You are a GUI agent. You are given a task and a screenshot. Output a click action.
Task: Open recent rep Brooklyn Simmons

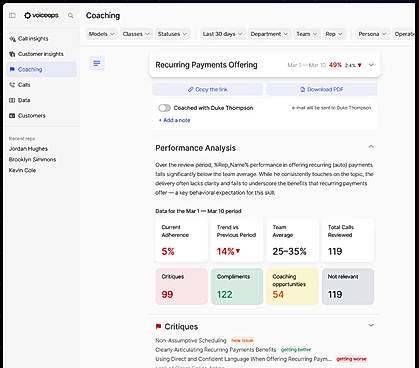click(x=32, y=159)
